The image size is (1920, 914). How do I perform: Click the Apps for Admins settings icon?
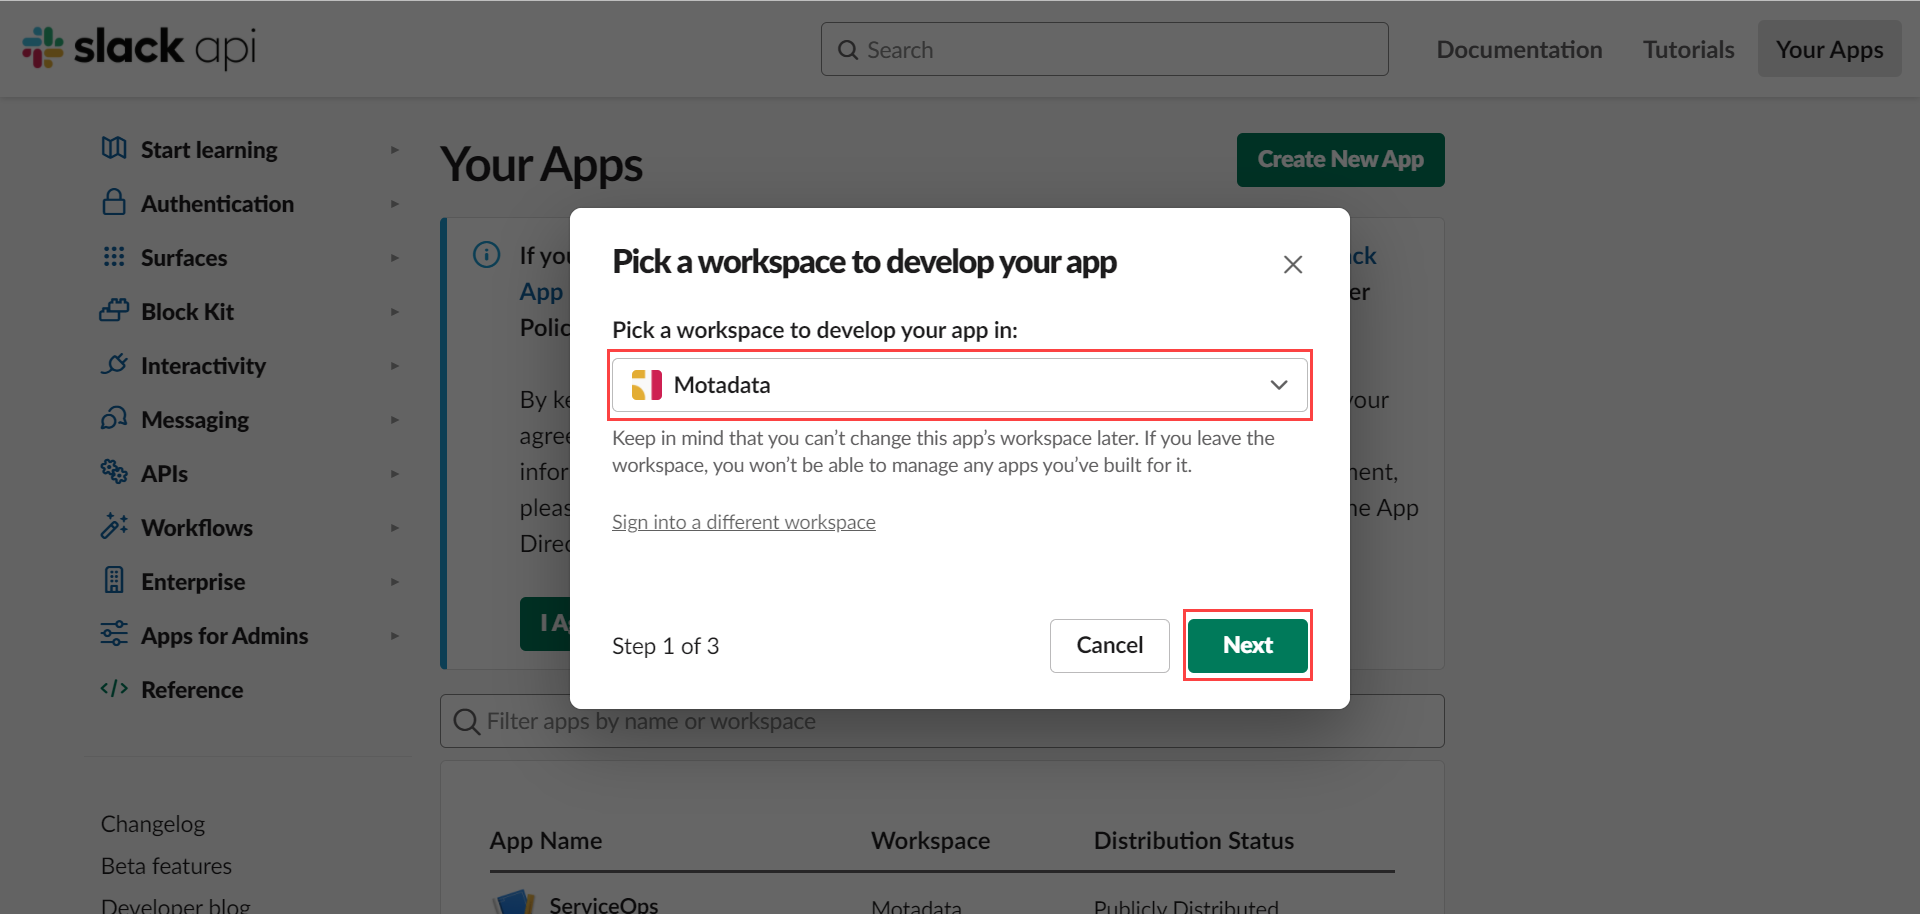point(113,634)
